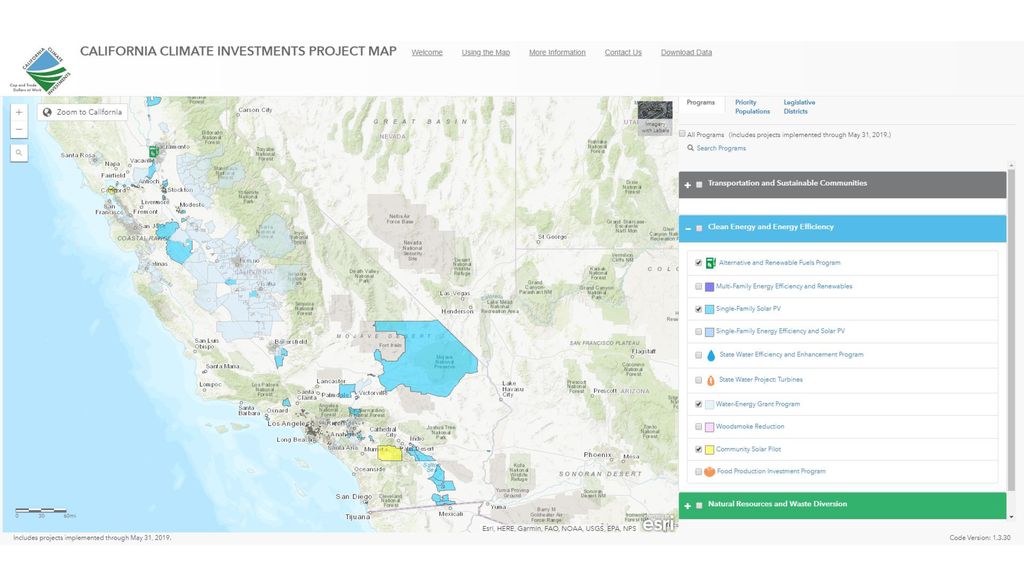Click the Alternative and Renewable Fuels pump icon
1024x576 pixels.
pos(711,263)
